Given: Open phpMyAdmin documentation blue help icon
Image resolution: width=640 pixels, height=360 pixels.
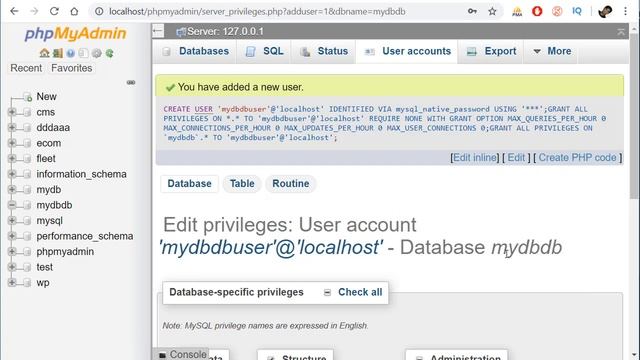Looking at the screenshot, I should 71,53.
